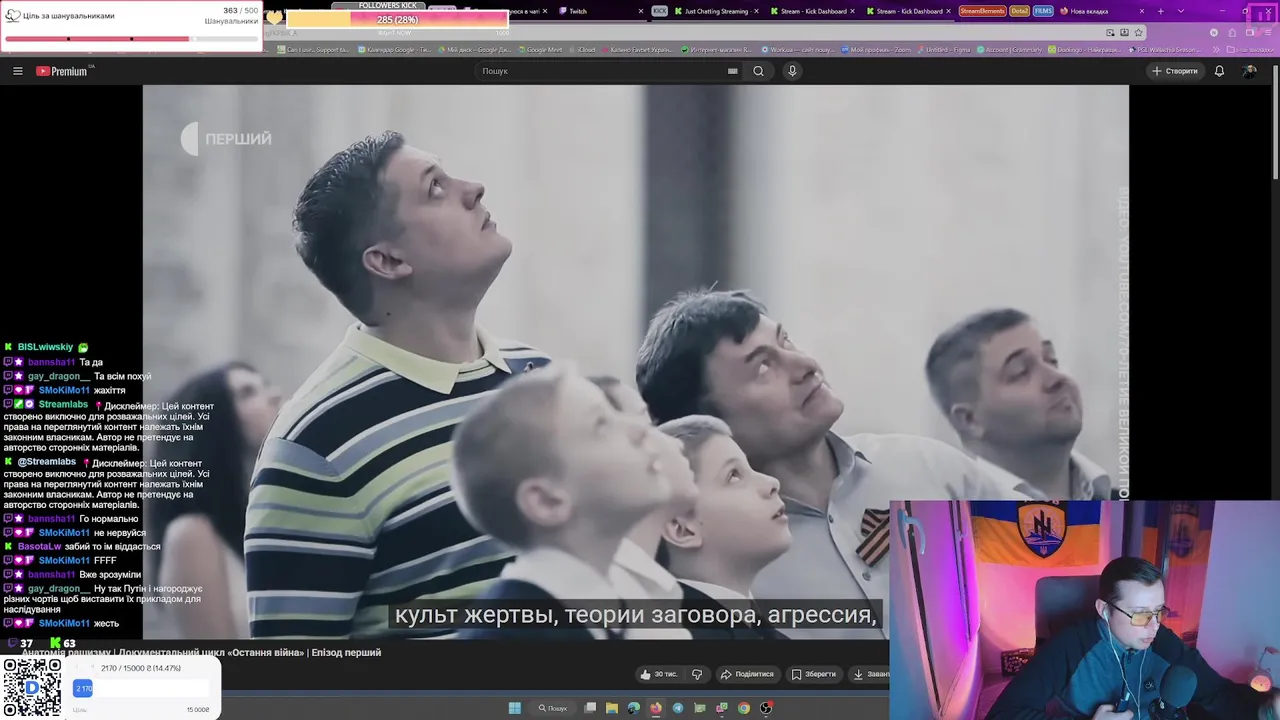The image size is (1280, 720).
Task: Expand the KICK tab group label
Action: coord(659,11)
